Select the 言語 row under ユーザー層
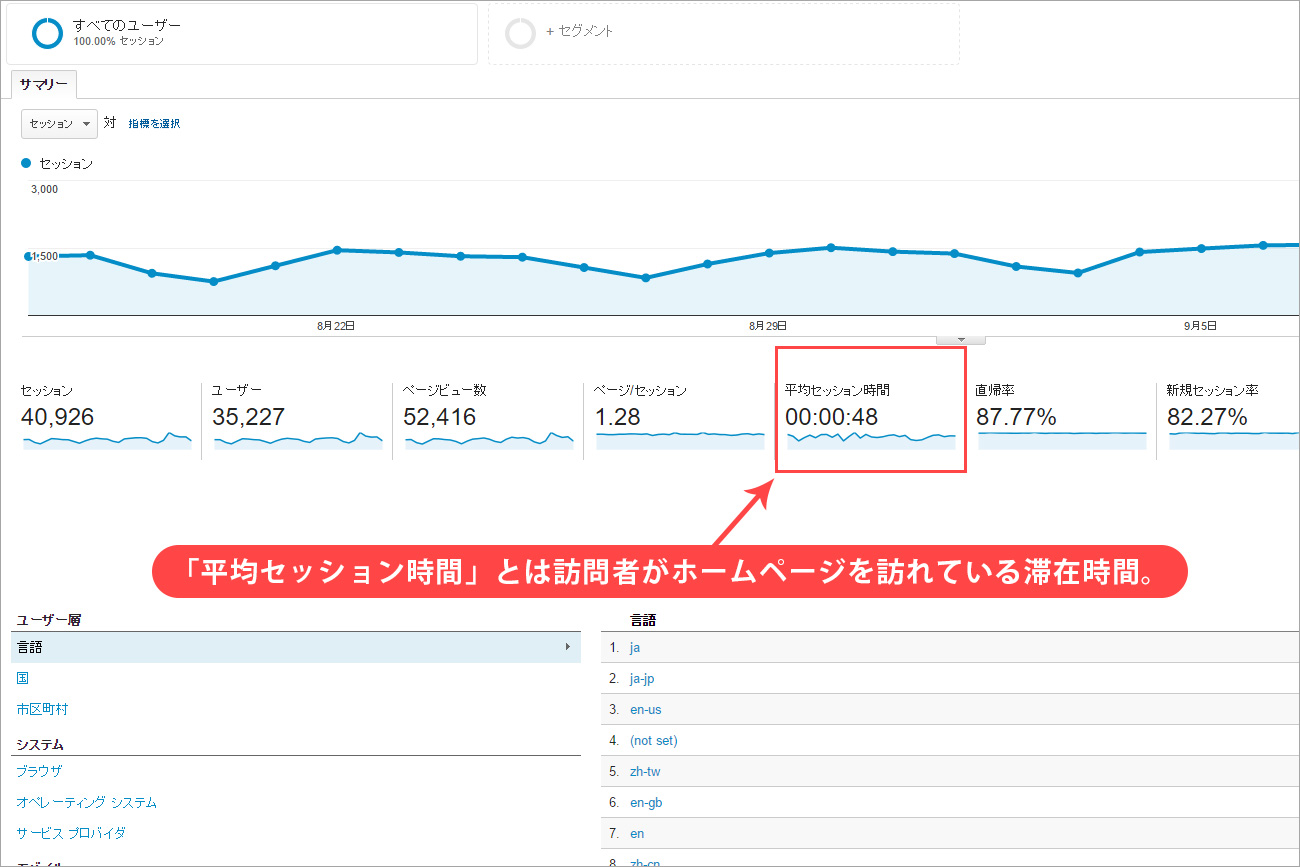Image resolution: width=1300 pixels, height=867 pixels. [x=296, y=647]
